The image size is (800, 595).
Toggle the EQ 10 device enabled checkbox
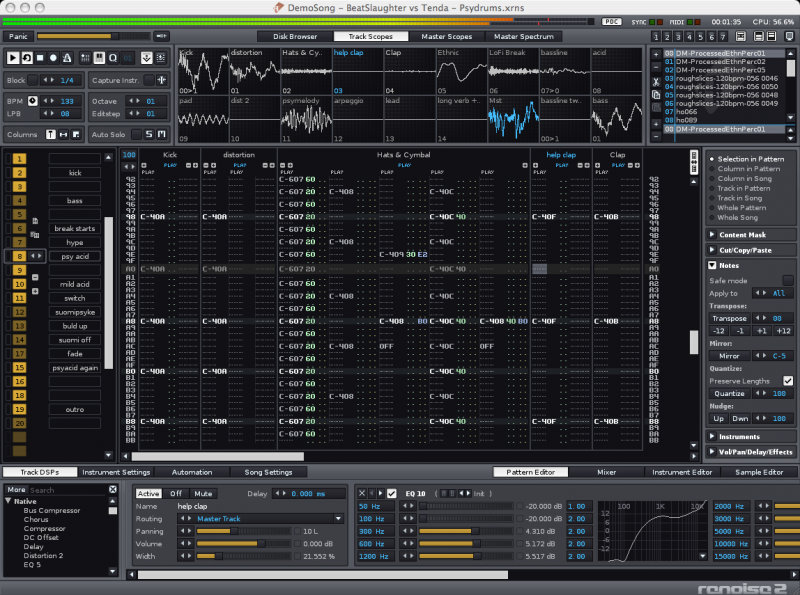click(x=392, y=493)
